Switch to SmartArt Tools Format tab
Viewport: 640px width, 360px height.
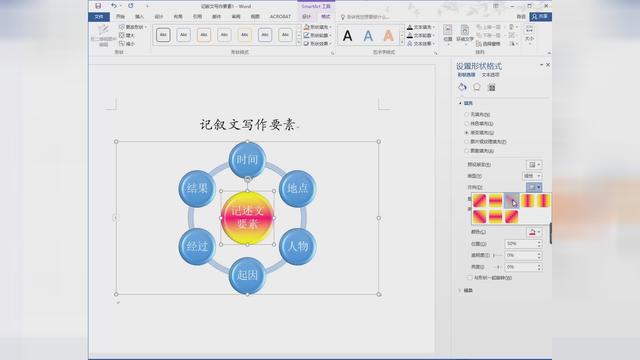click(325, 17)
